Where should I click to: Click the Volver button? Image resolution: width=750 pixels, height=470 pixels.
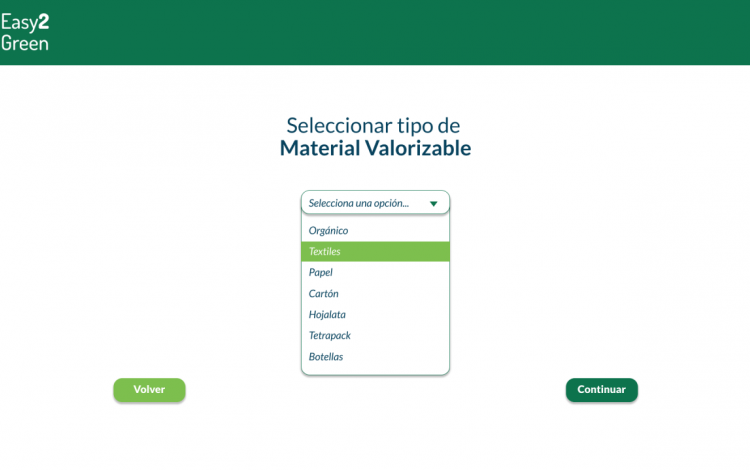coord(149,390)
